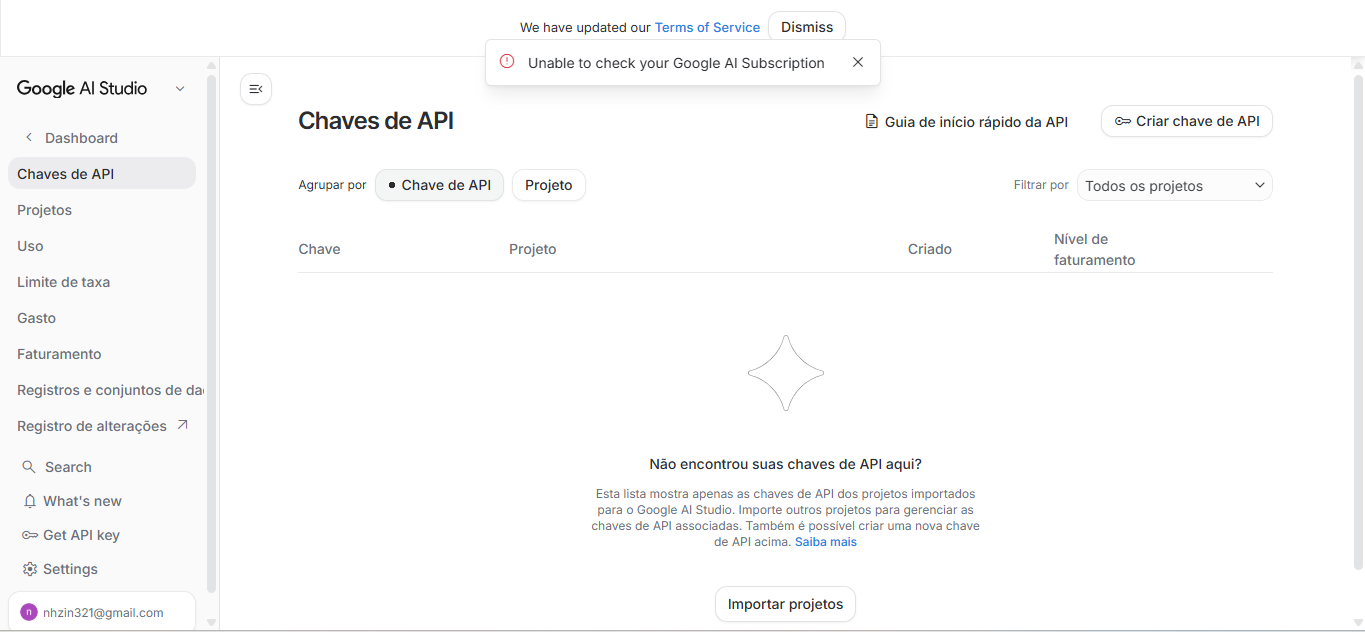Click the nhzin321@gmail.com account button

tap(102, 612)
